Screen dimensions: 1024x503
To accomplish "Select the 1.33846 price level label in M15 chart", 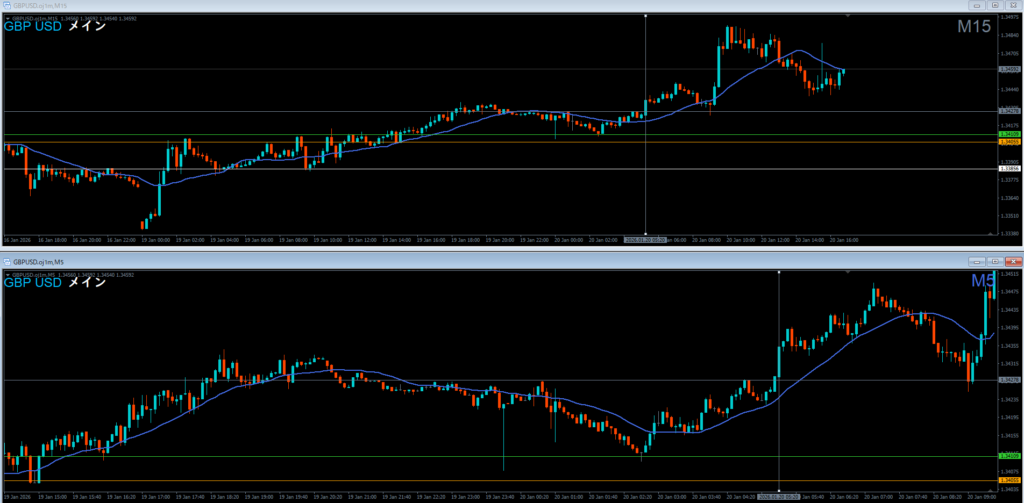I will click(1009, 169).
